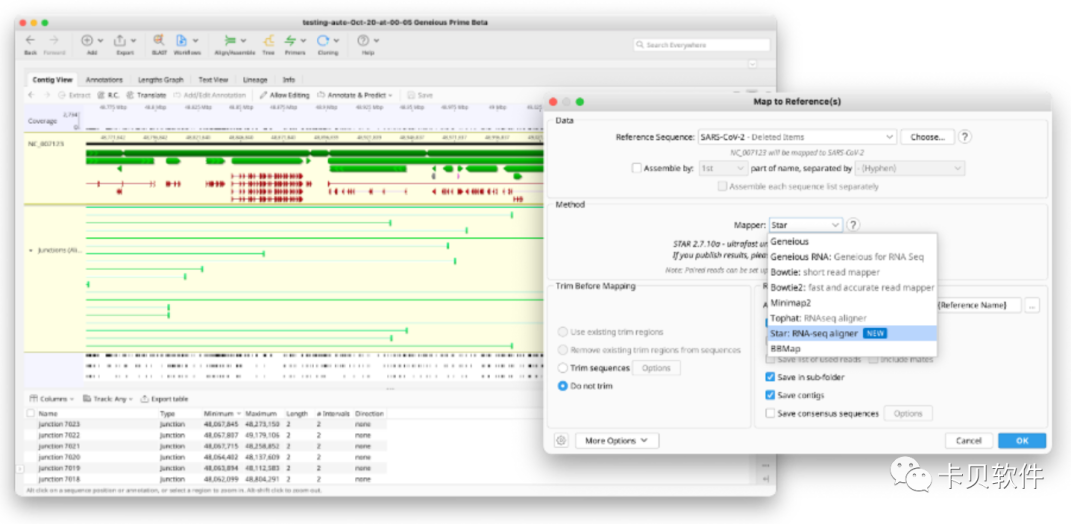The height and width of the screenshot is (524, 1080).
Task: Uncheck Save in sub-folder
Action: click(x=770, y=377)
